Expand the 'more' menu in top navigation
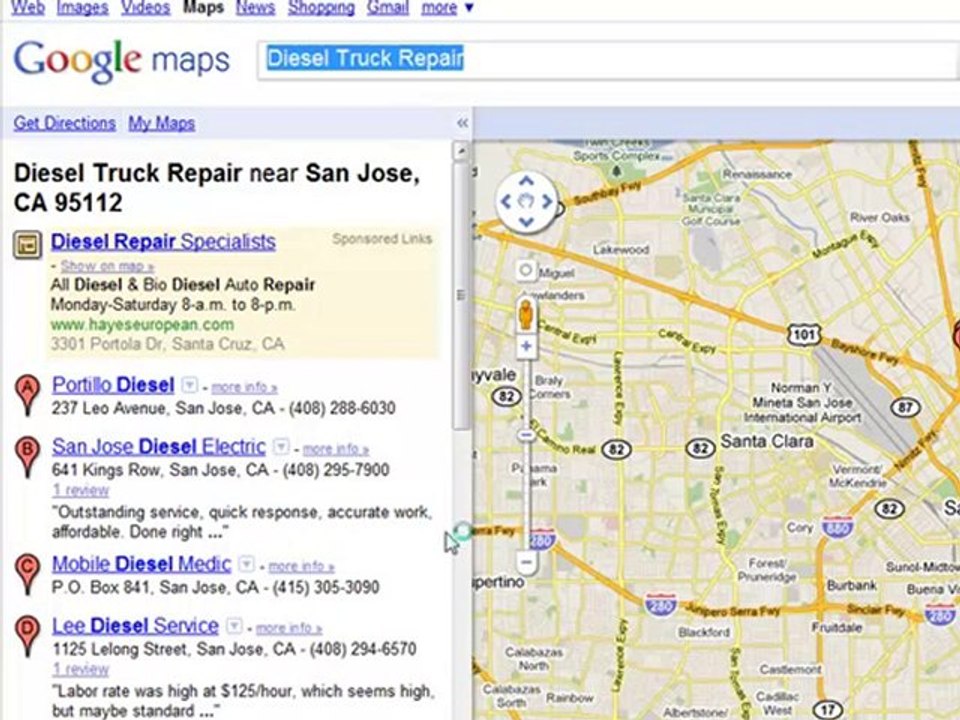The height and width of the screenshot is (720, 960). pyautogui.click(x=448, y=8)
